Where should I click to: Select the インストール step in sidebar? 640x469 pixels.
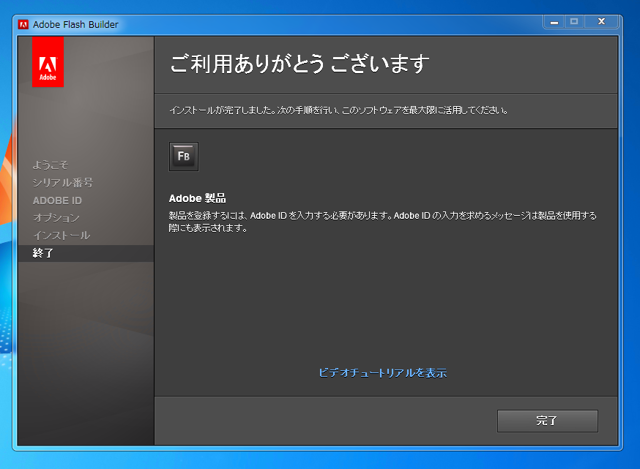62,235
